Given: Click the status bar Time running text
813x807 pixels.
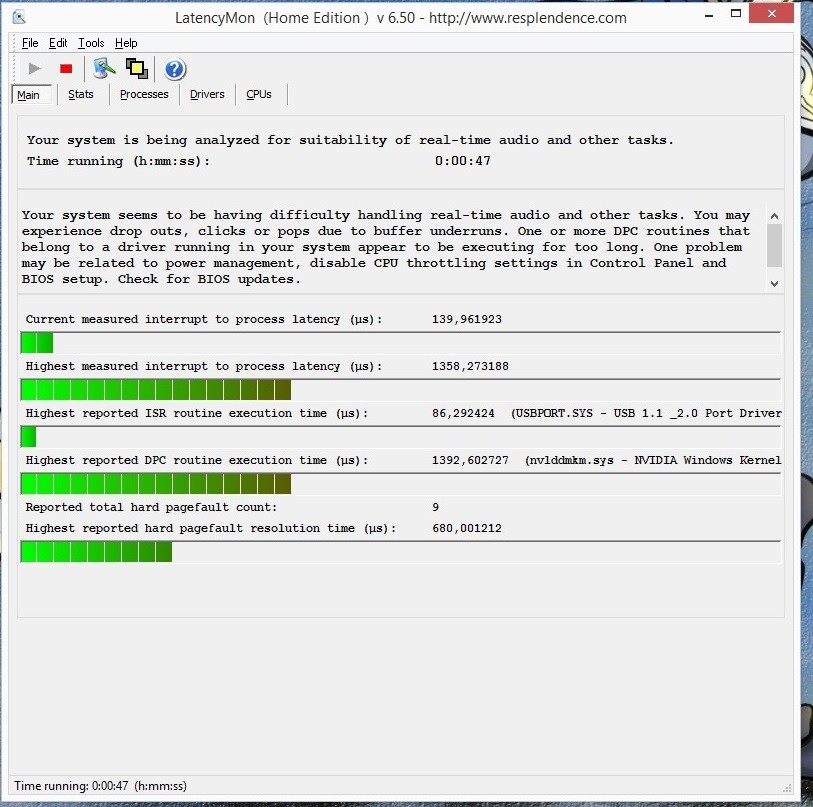Looking at the screenshot, I should tap(100, 786).
